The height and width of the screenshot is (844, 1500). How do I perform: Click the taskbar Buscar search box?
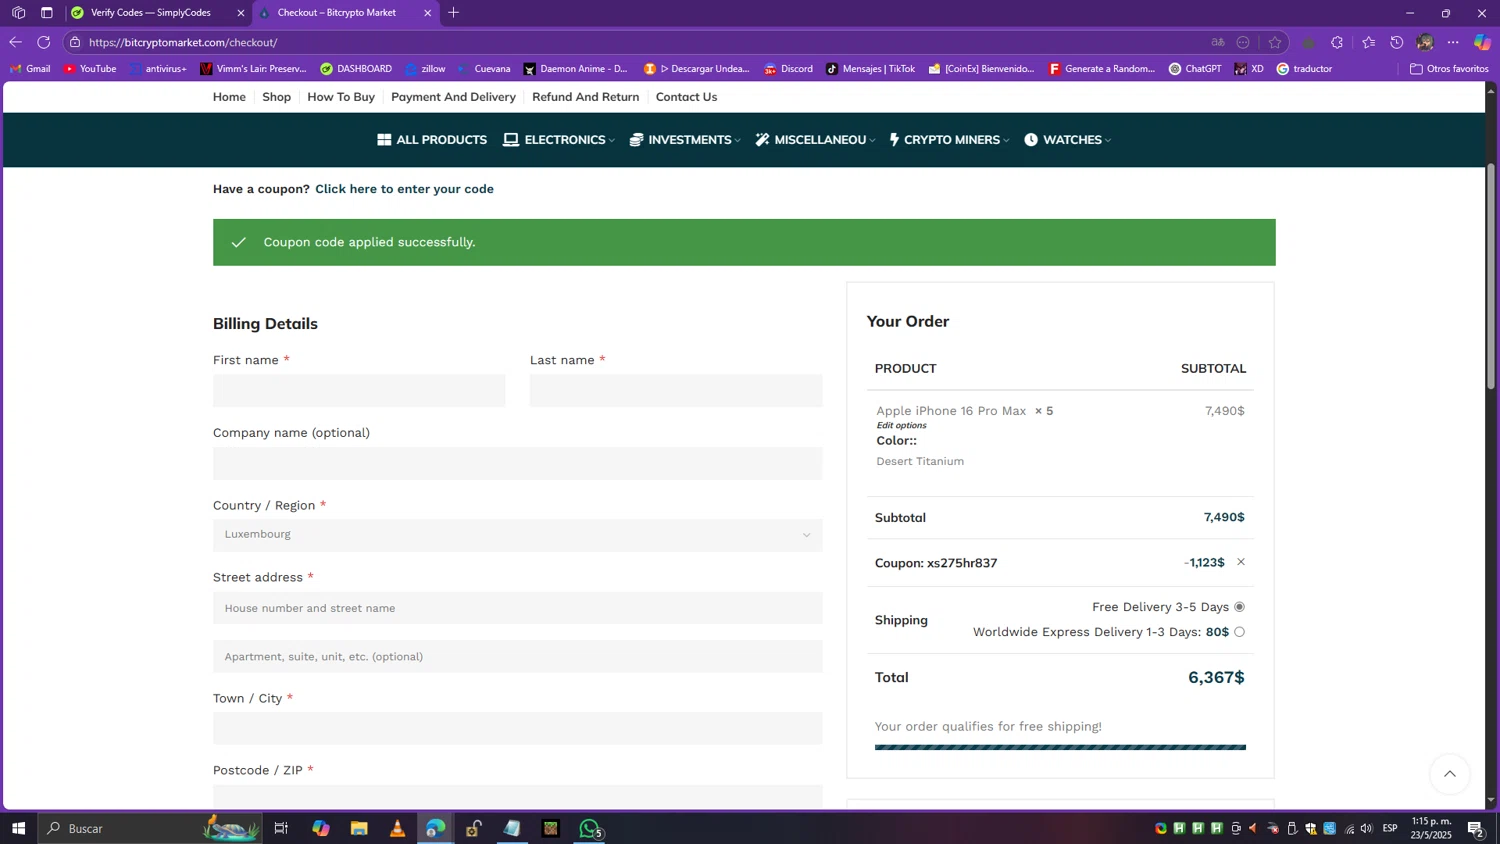[150, 828]
